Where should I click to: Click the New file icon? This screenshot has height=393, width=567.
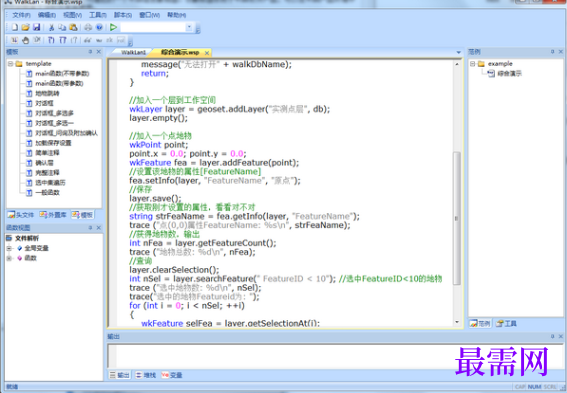click(x=14, y=27)
